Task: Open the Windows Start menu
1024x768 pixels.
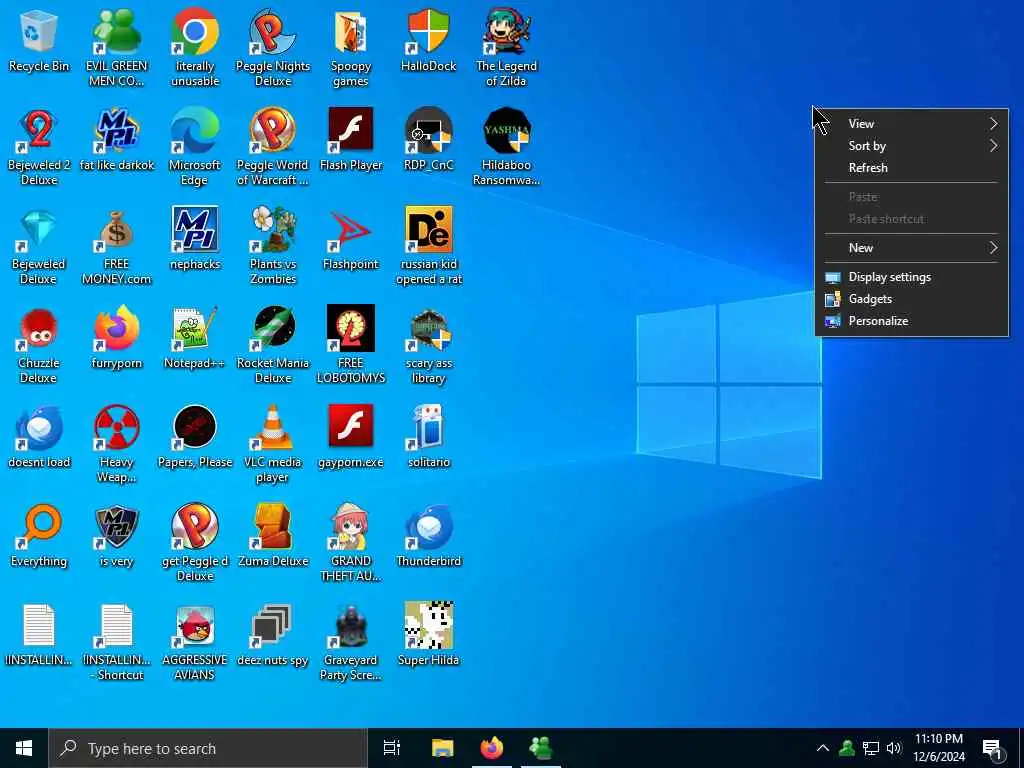Action: [24, 748]
